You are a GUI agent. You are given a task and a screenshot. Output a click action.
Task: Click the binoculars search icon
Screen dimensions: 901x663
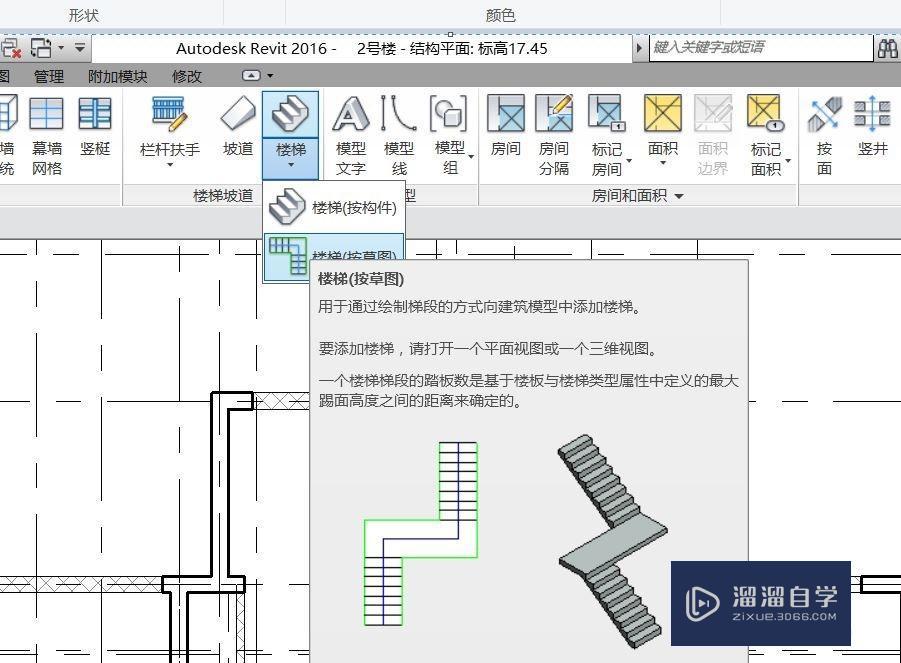tap(888, 48)
